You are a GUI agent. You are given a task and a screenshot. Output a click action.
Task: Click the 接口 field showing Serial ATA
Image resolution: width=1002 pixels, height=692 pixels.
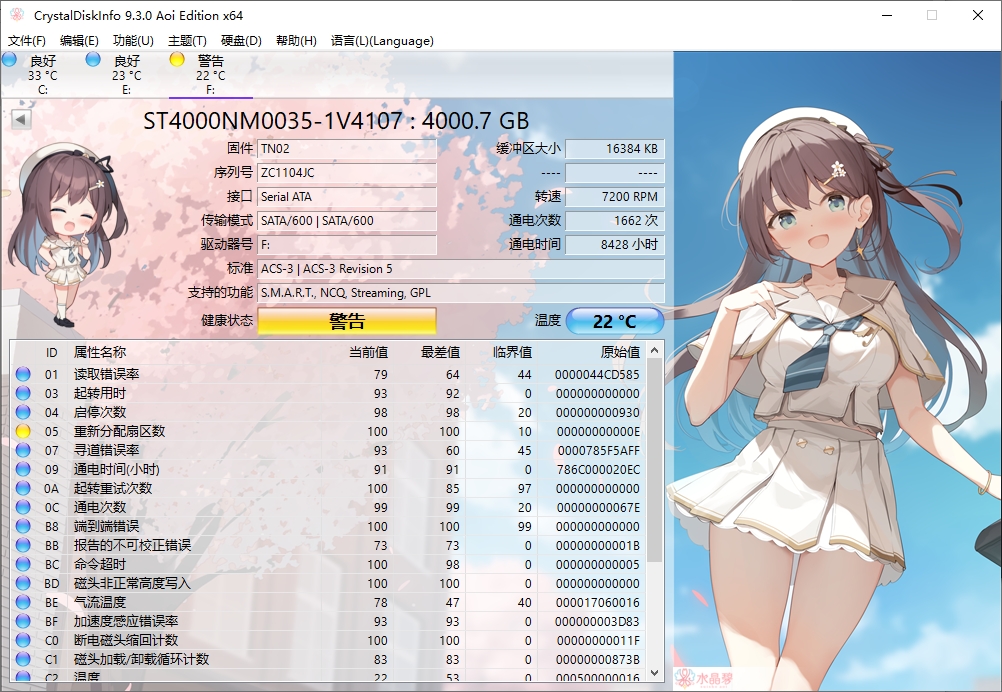(347, 197)
